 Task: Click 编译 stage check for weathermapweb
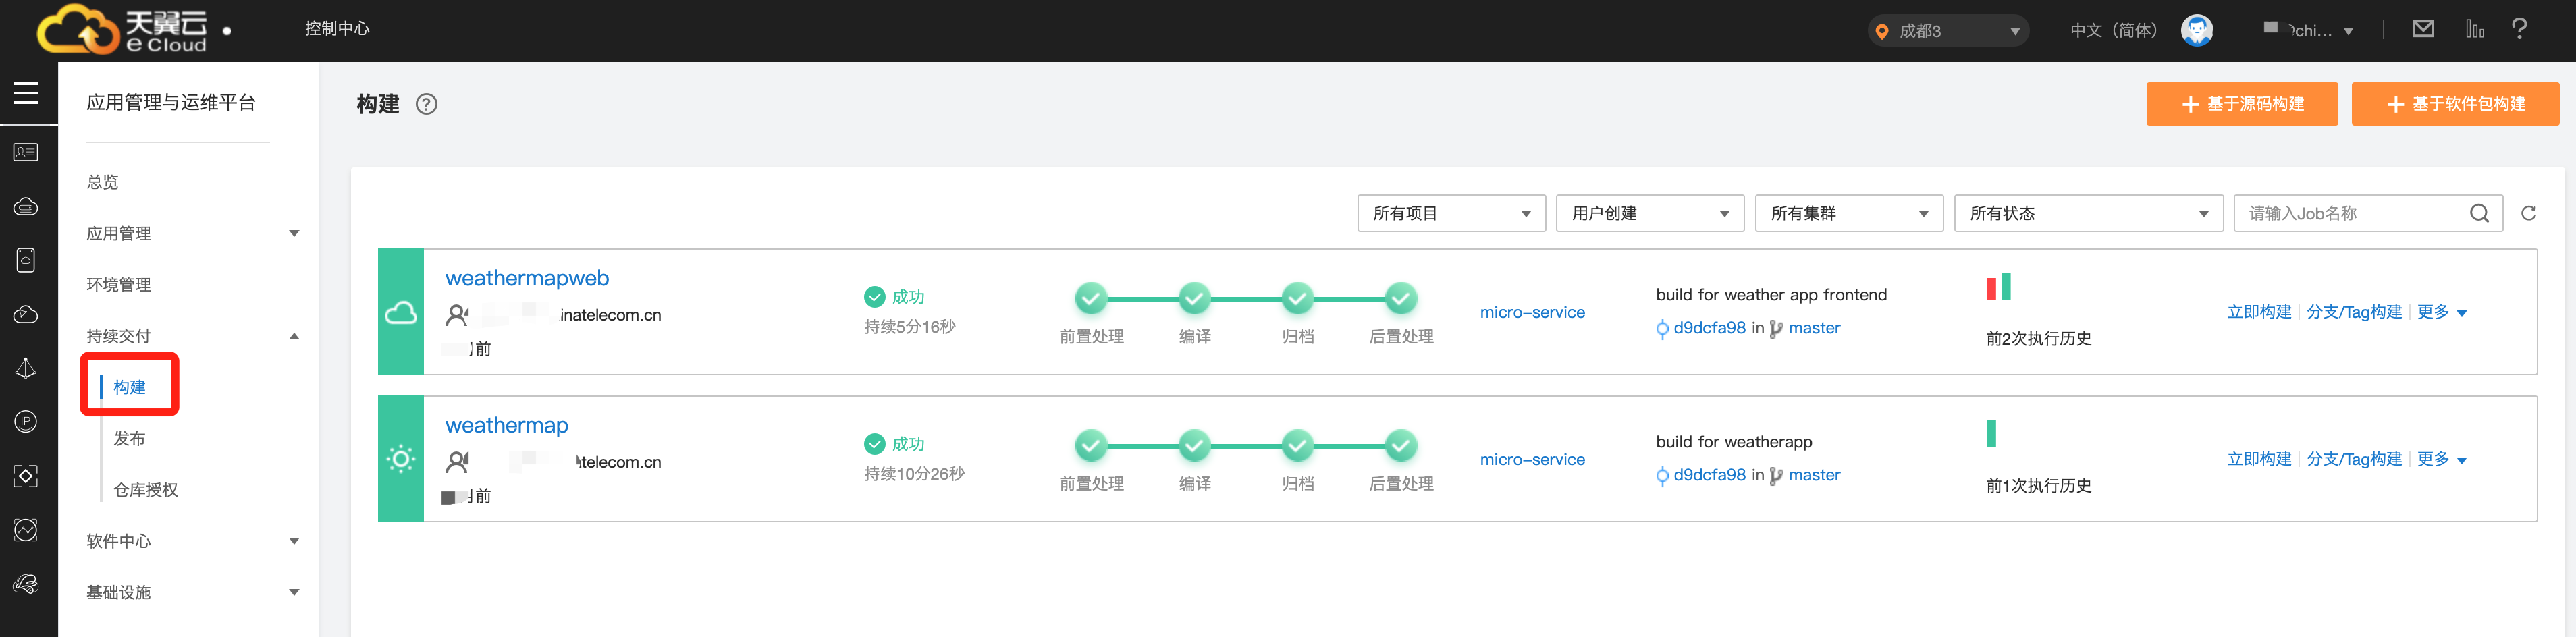coord(1194,298)
